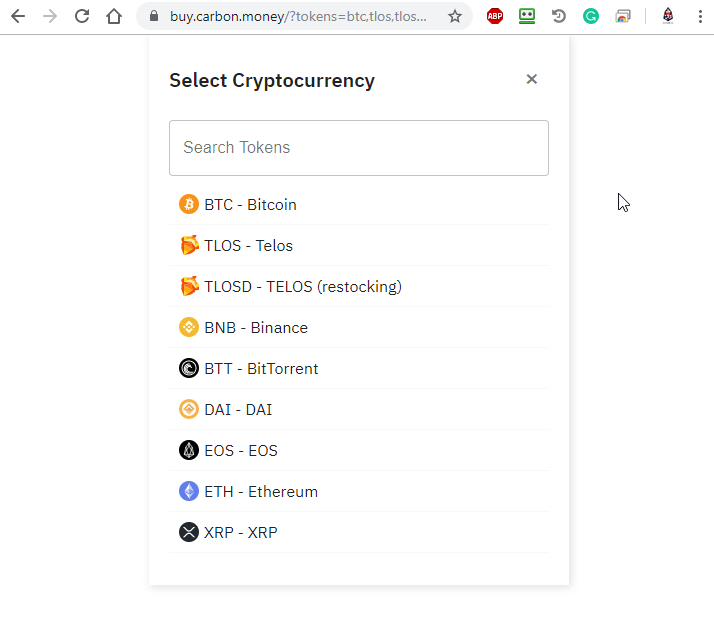Click the BitTorrent logo icon

tap(189, 368)
